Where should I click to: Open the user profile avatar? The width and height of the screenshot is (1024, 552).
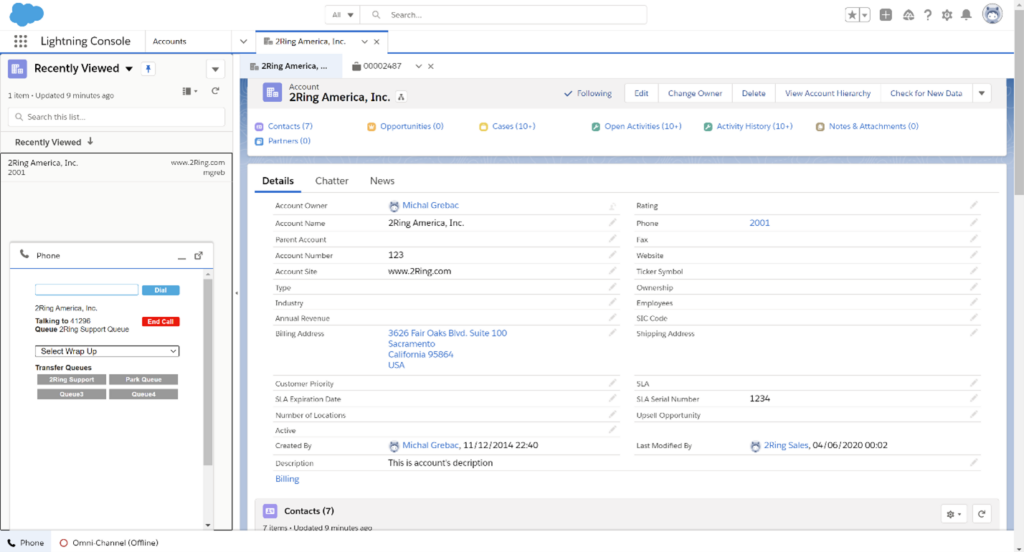coord(992,14)
